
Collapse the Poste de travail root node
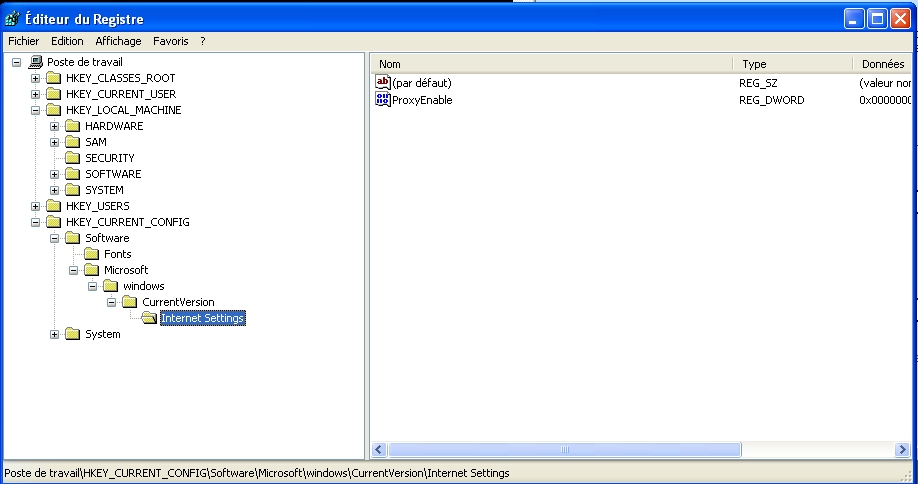16,62
